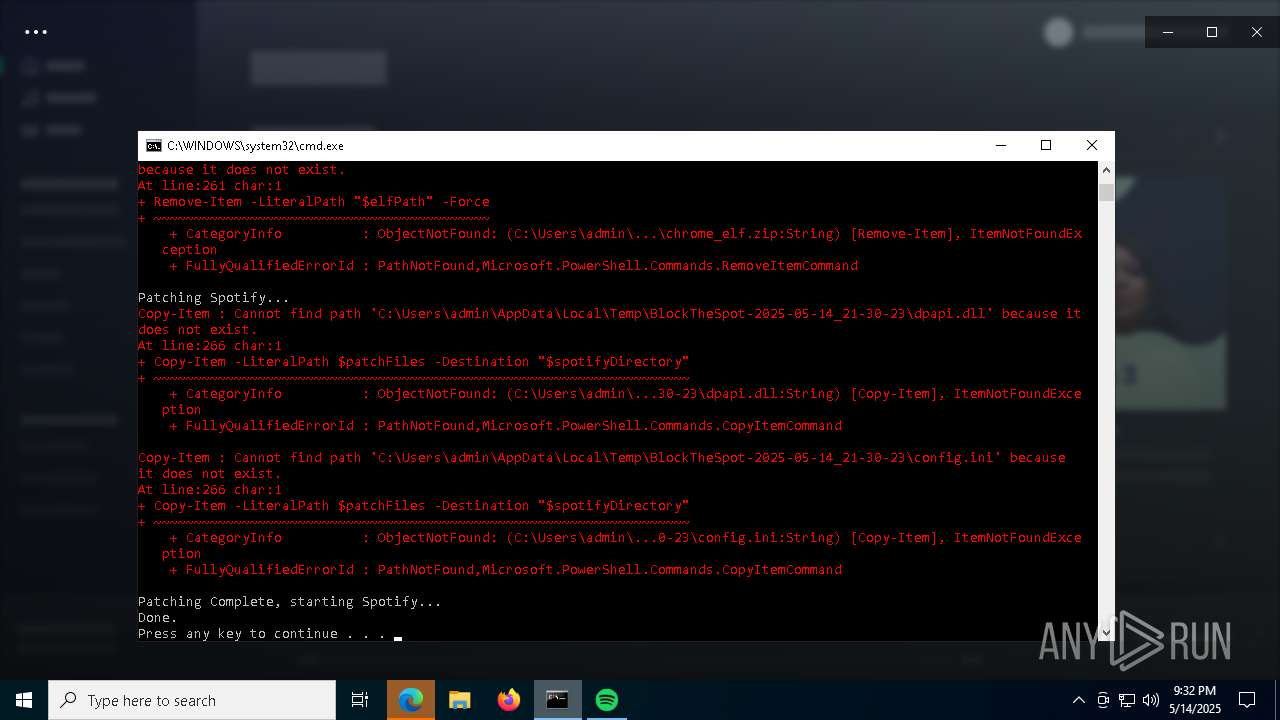Click the cmd.exe title bar icon
The width and height of the screenshot is (1280, 720).
point(153,146)
